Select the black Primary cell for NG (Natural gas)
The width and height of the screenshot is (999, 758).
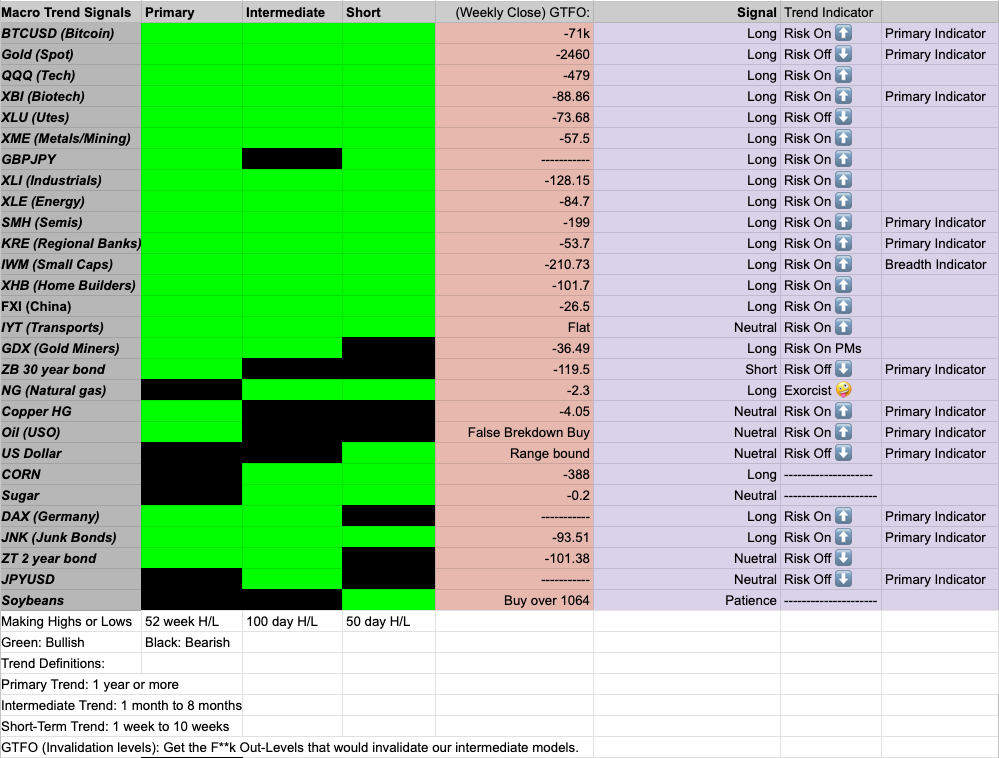(x=191, y=390)
